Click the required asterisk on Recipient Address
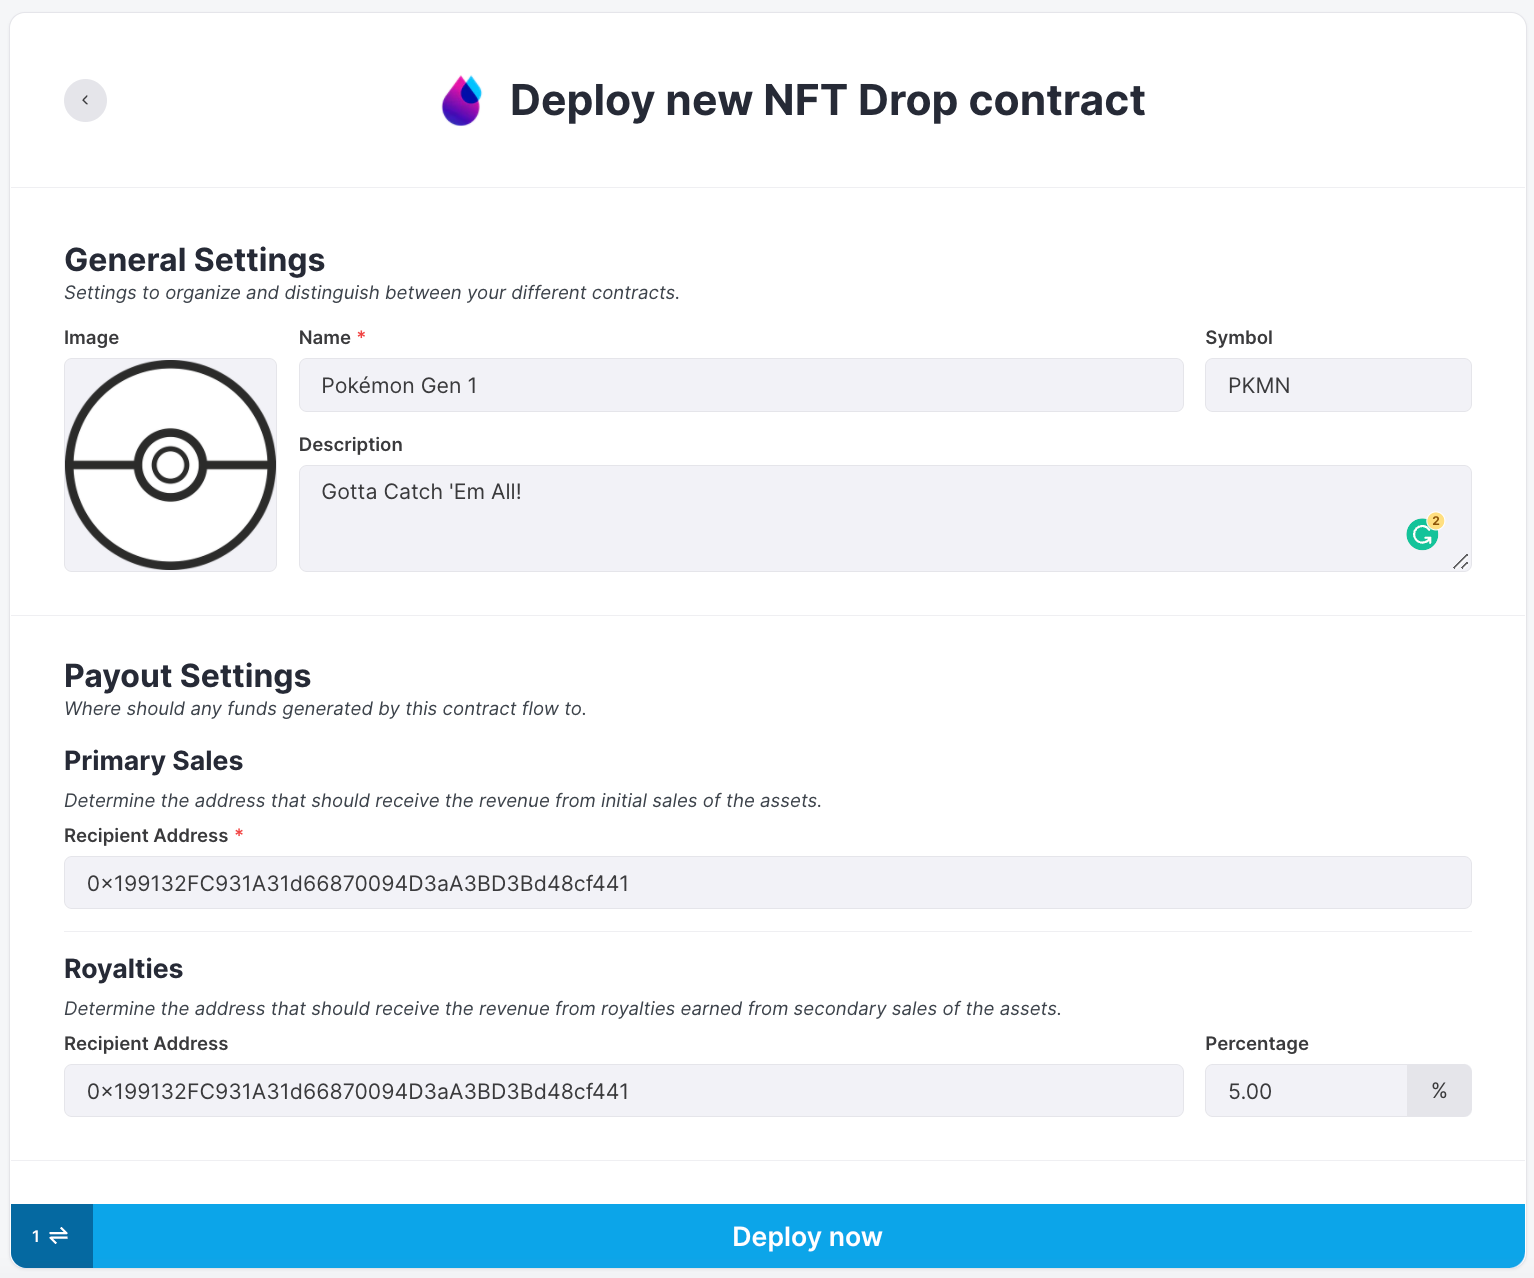The height and width of the screenshot is (1278, 1534). point(239,835)
